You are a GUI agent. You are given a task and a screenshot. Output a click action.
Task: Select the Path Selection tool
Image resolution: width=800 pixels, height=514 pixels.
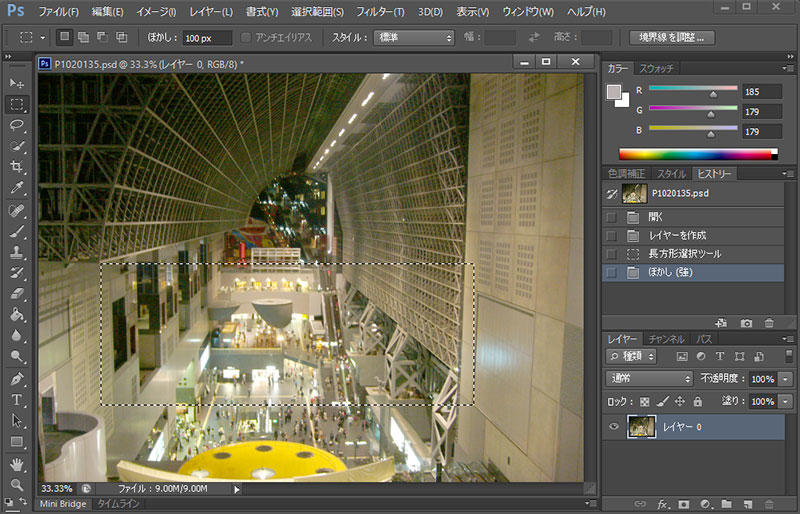(x=17, y=421)
